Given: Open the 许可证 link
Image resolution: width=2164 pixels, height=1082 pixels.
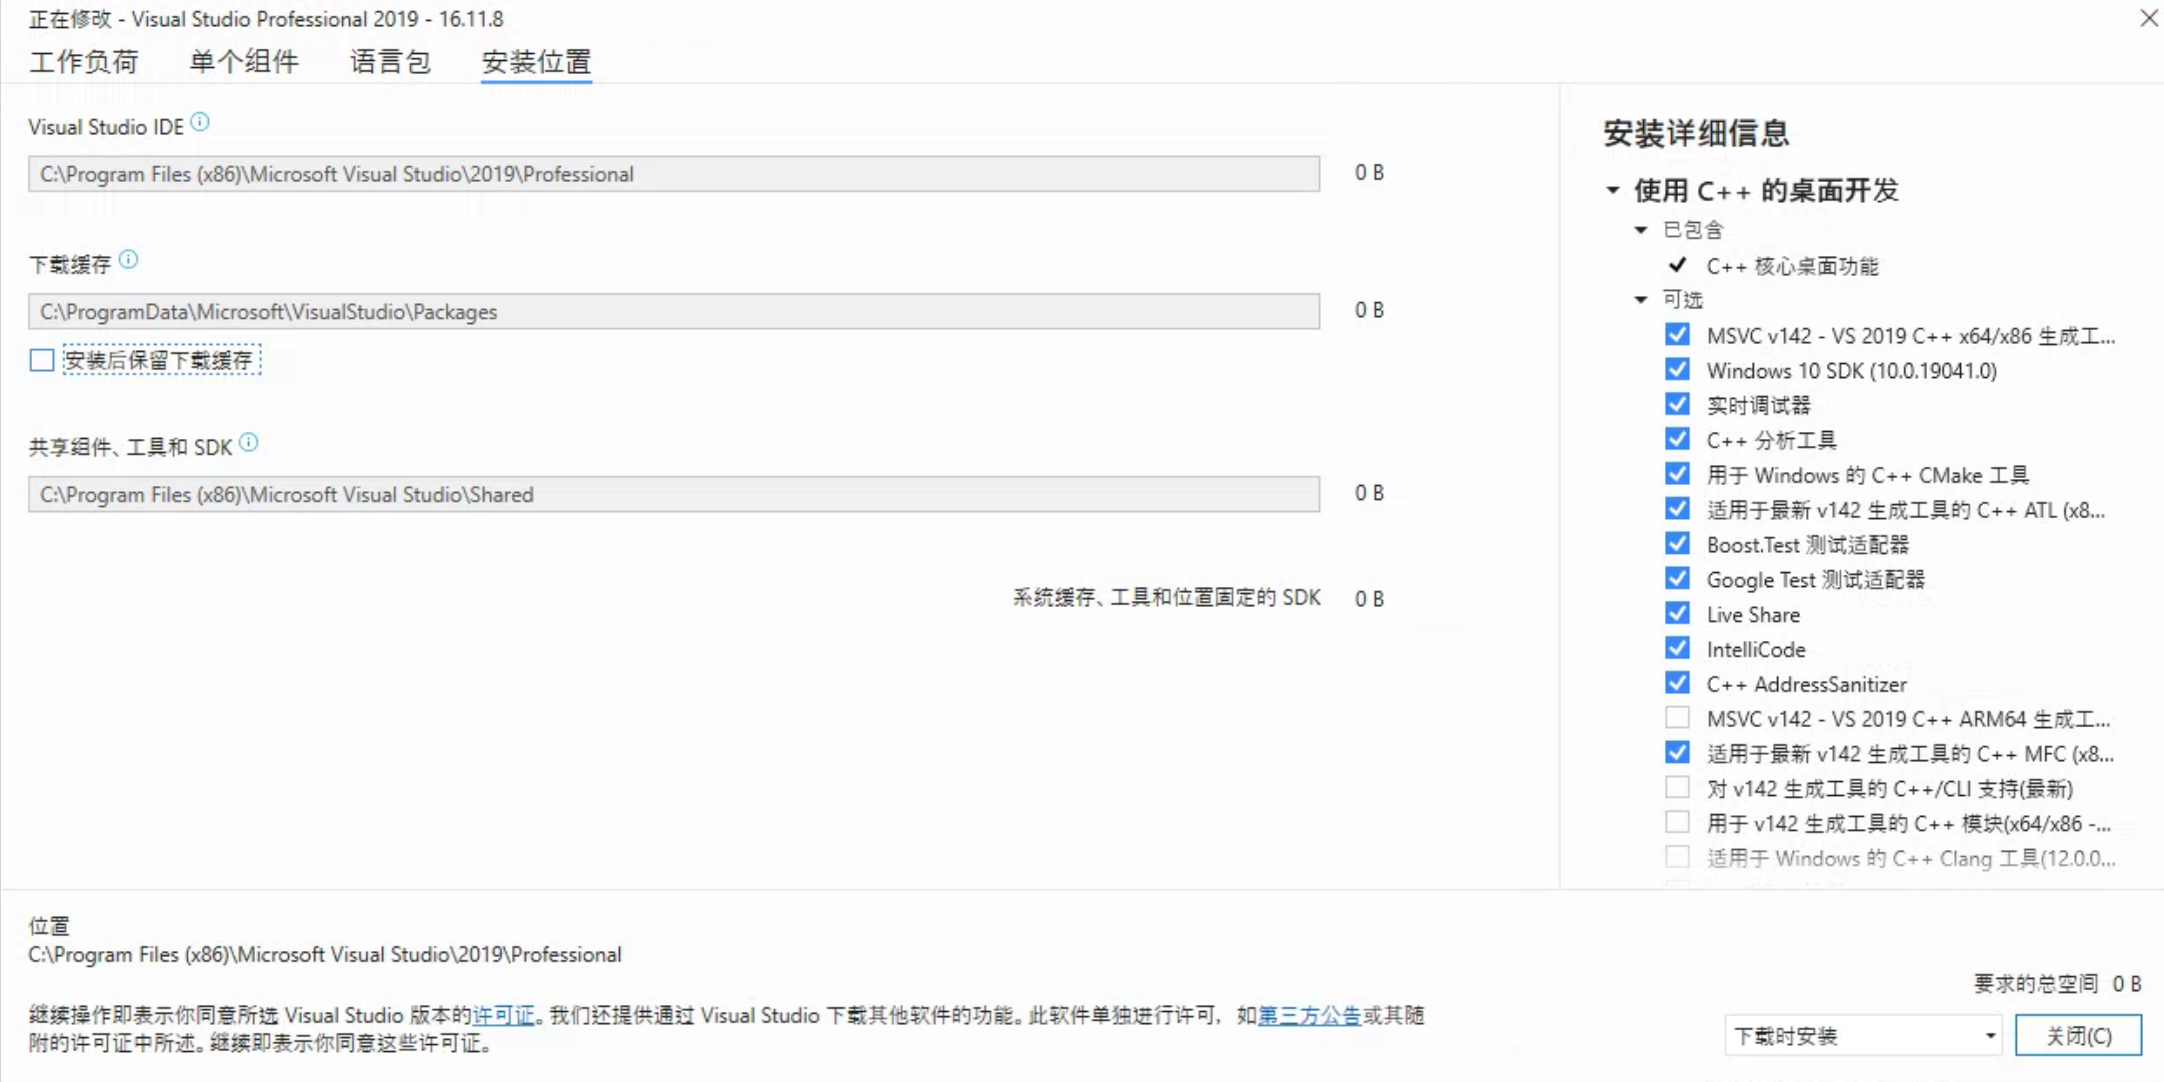Looking at the screenshot, I should tap(503, 1016).
